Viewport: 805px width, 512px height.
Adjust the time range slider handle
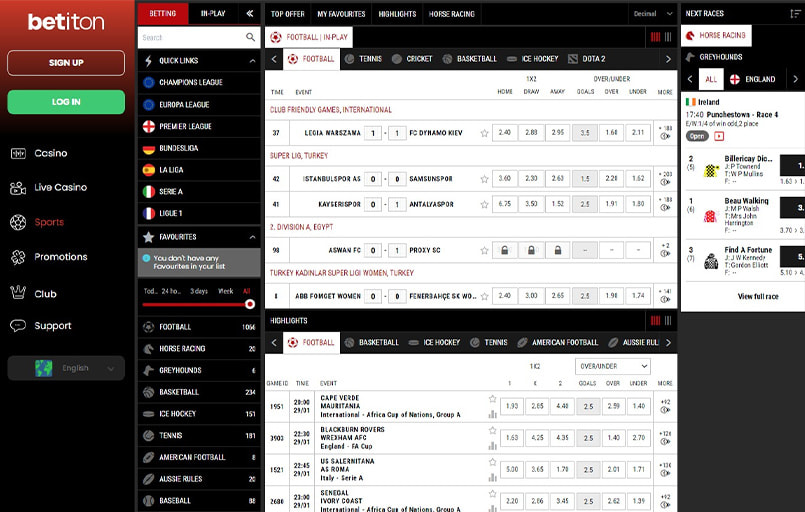249,304
